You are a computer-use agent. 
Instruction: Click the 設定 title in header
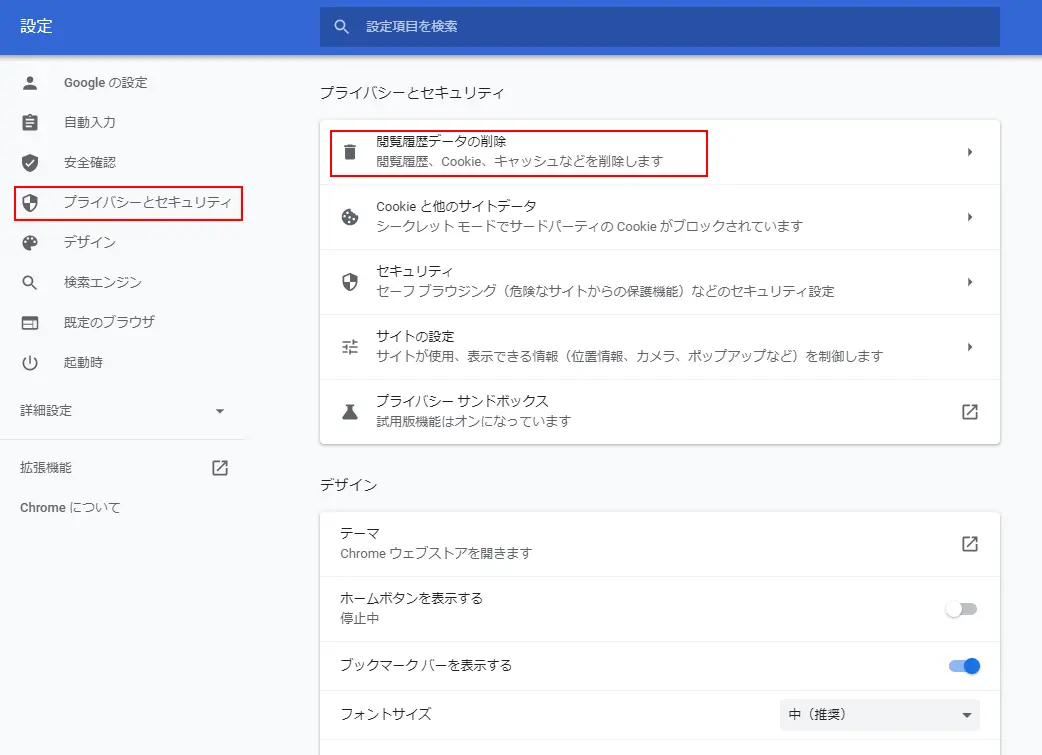click(x=37, y=27)
